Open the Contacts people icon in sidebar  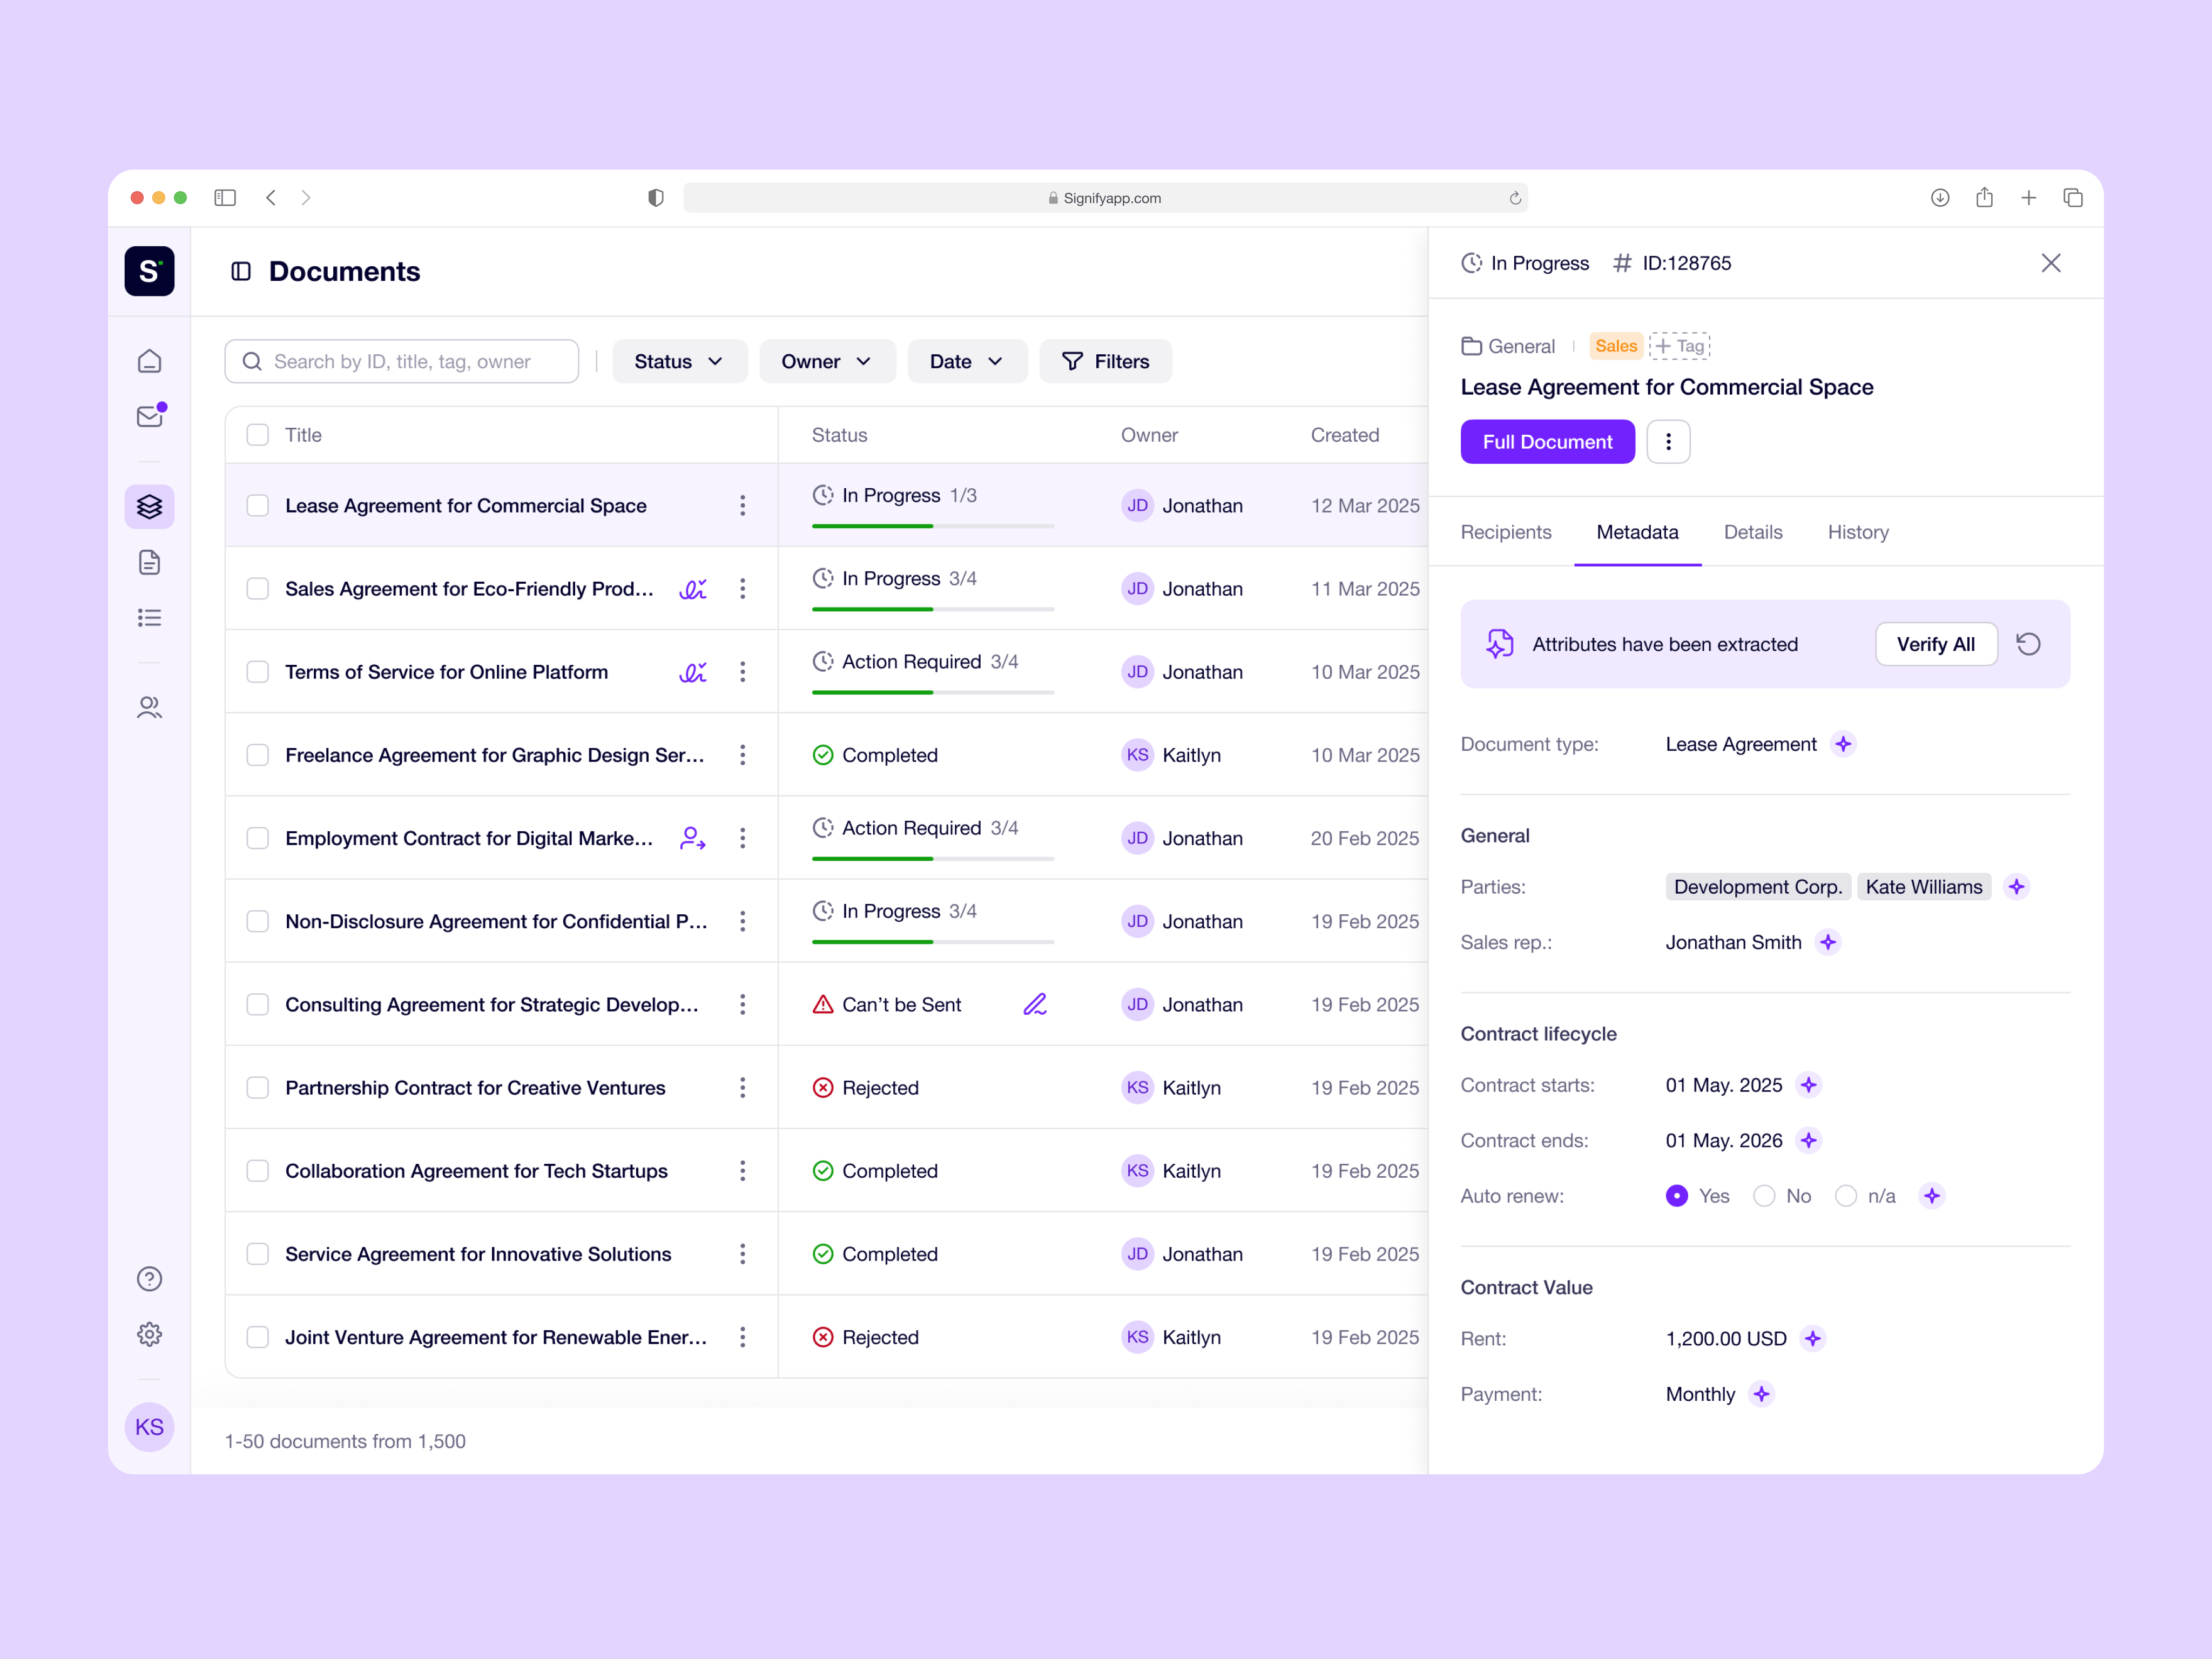click(149, 708)
